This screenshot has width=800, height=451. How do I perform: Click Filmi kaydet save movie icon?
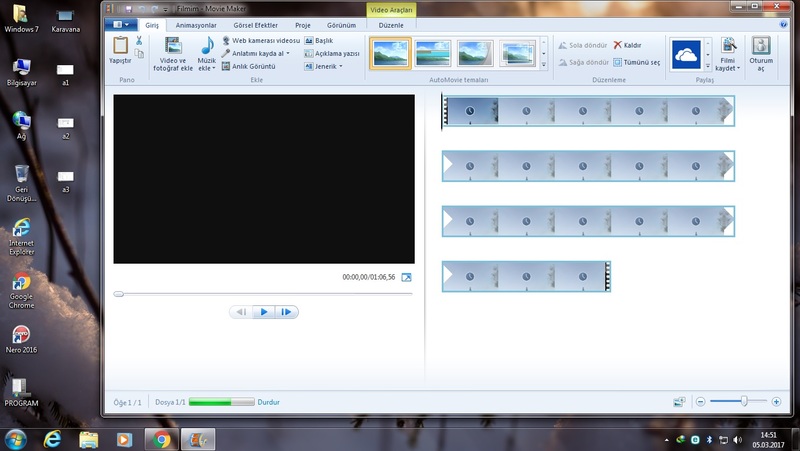[728, 45]
